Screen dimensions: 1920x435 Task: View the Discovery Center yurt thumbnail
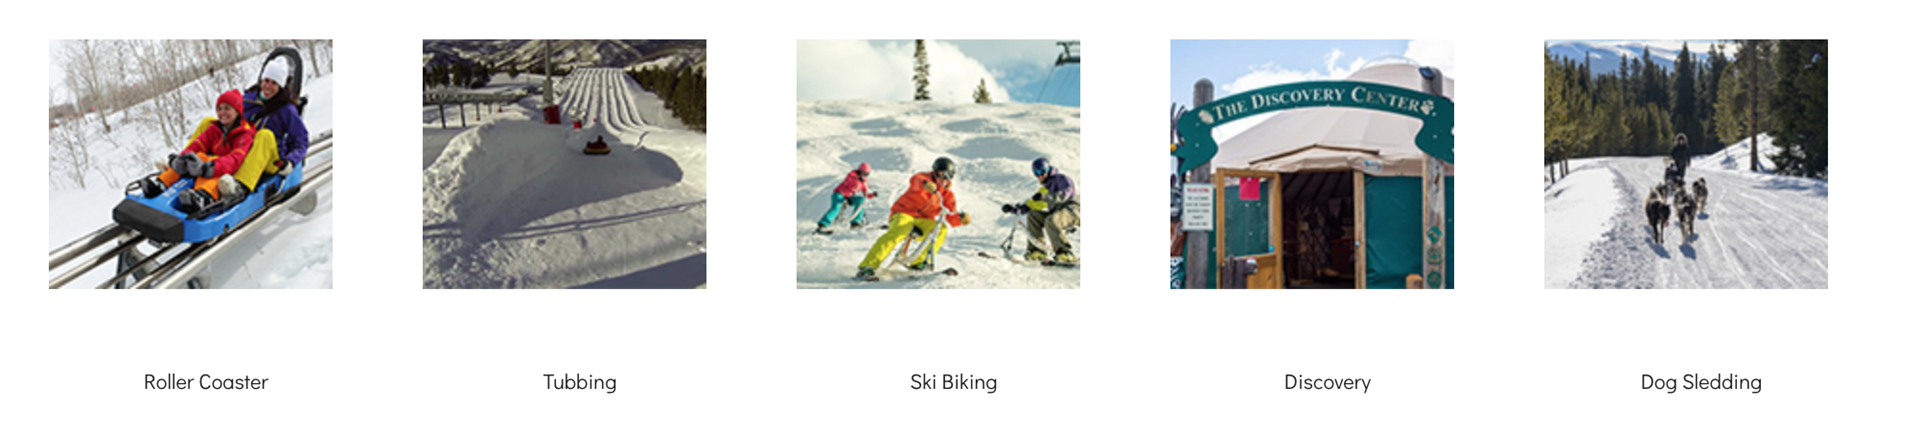[1312, 164]
